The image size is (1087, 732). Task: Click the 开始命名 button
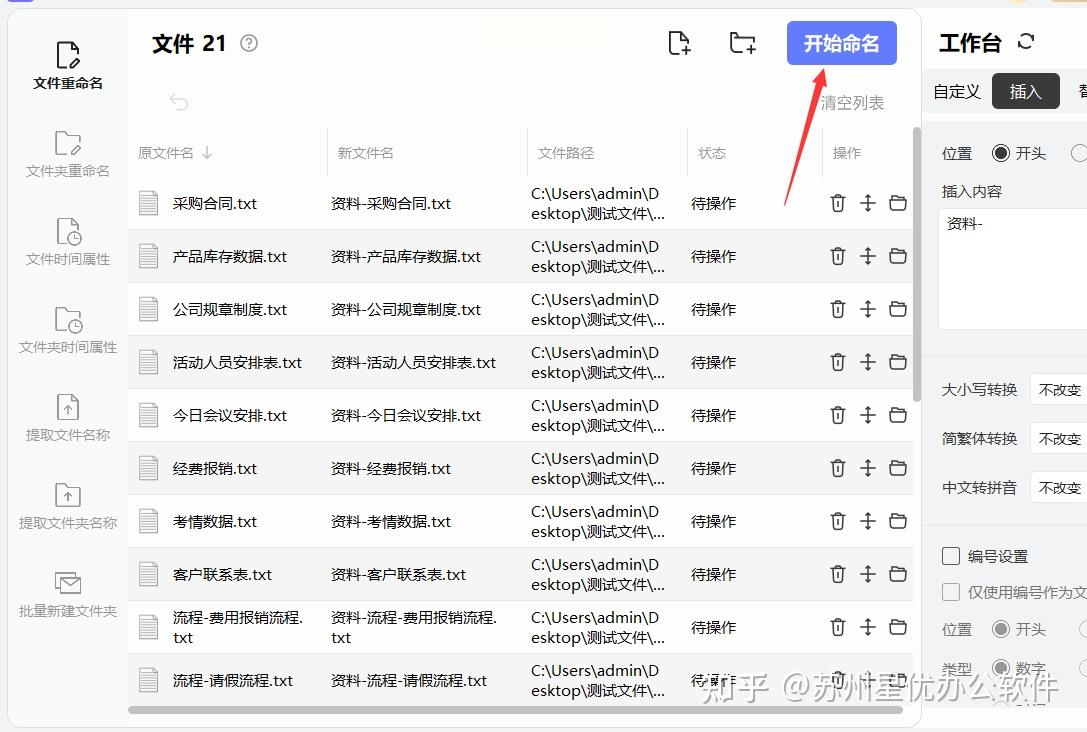842,43
